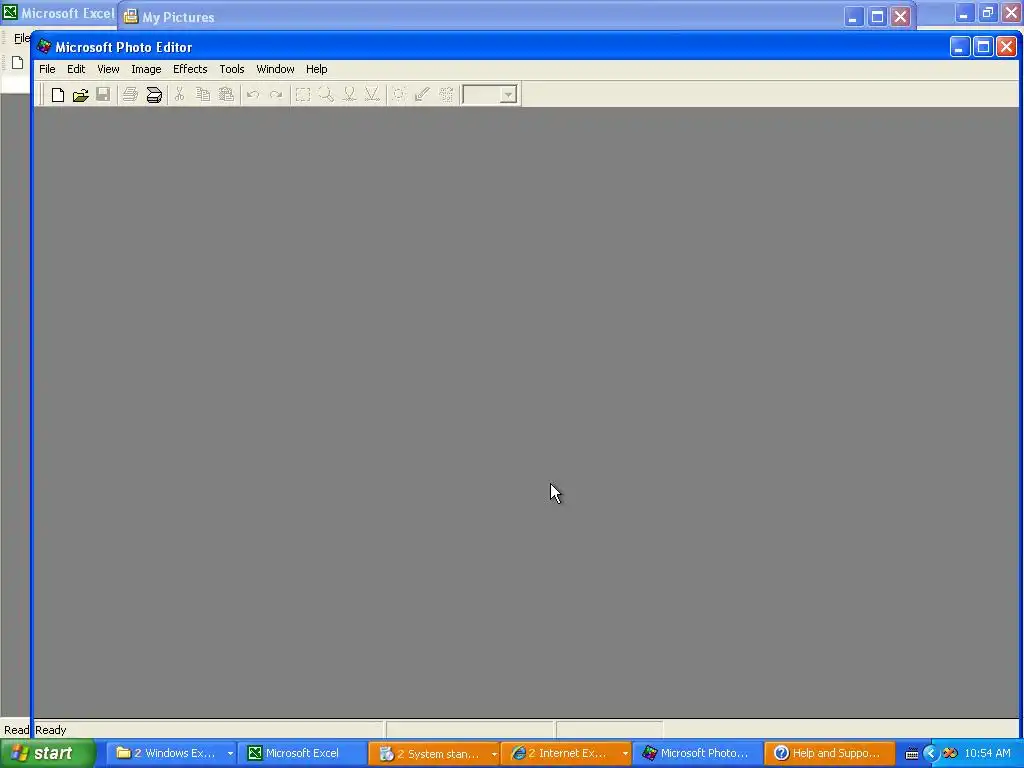The width and height of the screenshot is (1024, 768).
Task: Click the Copy icon in toolbar
Action: tap(202, 95)
